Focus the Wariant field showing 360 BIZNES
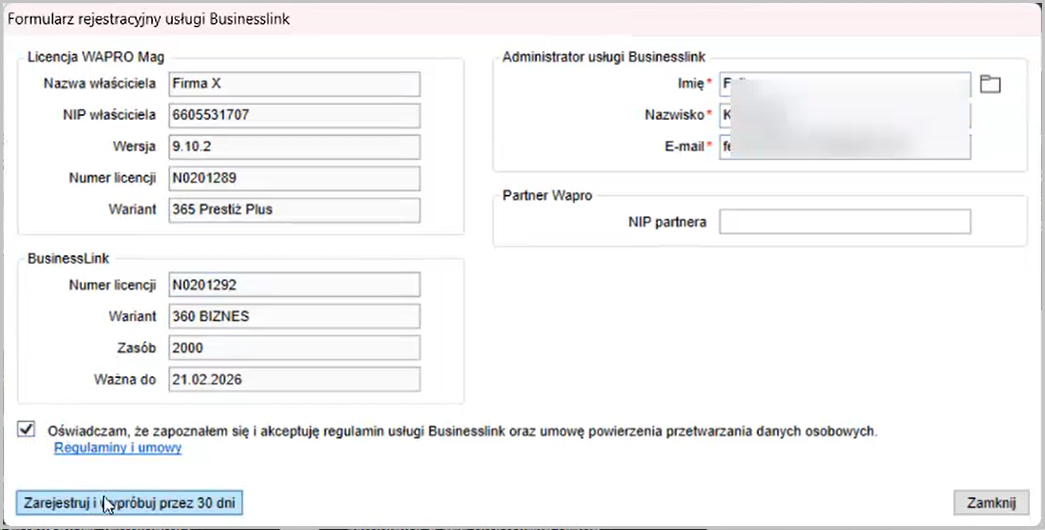 click(x=294, y=317)
